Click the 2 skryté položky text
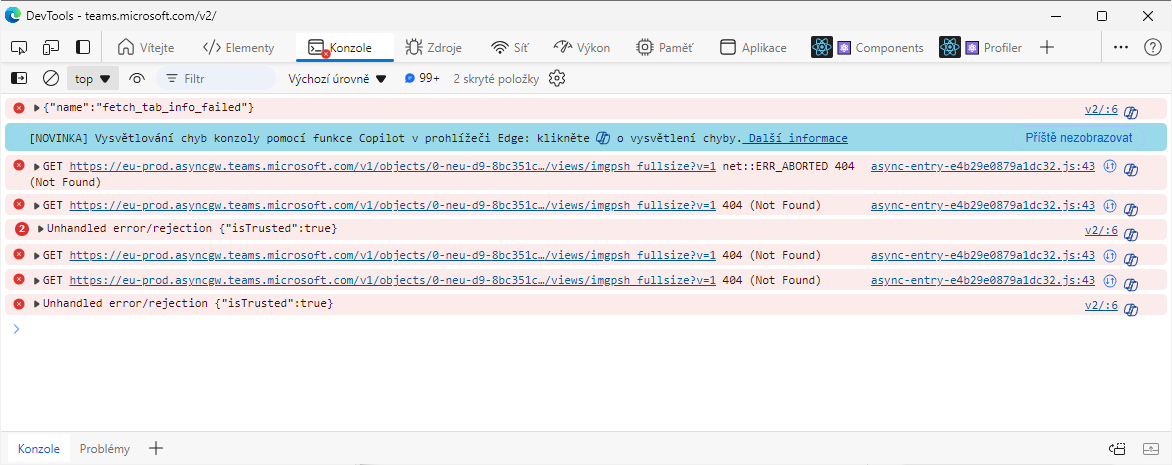Screen dimensions: 1172x465 pyautogui.click(x=496, y=78)
